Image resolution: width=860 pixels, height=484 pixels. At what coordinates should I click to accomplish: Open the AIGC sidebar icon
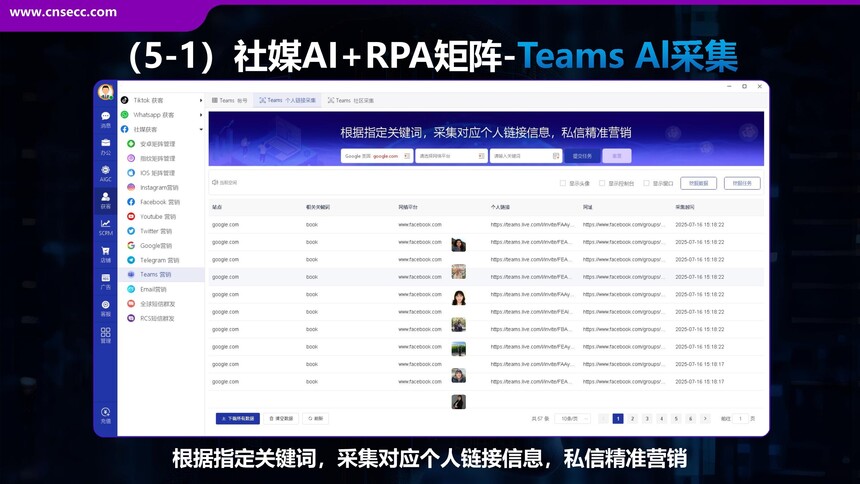pos(105,173)
